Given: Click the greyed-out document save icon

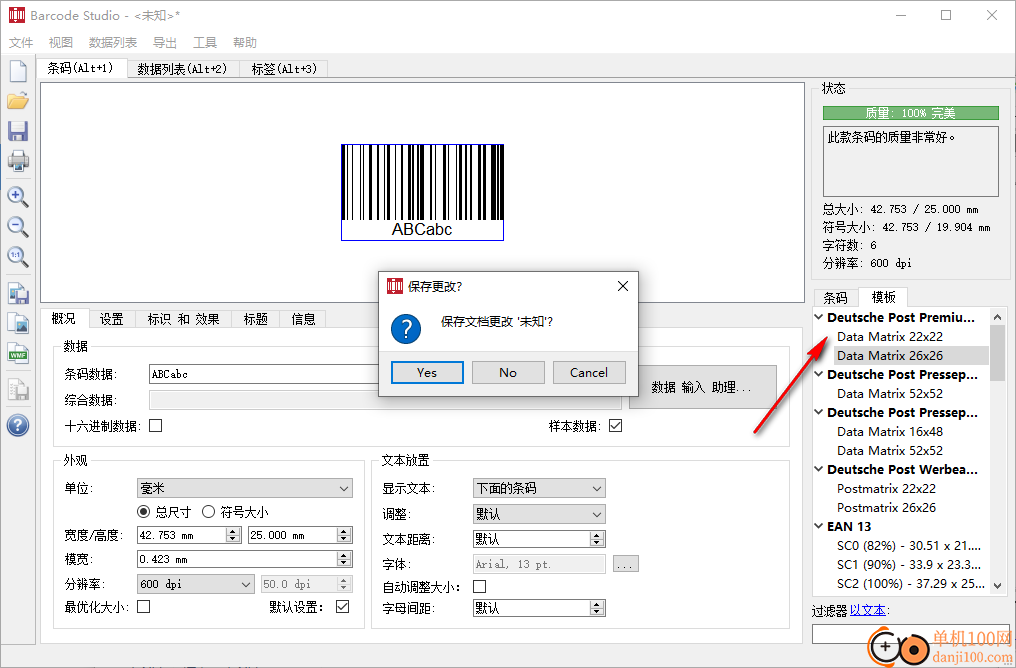Looking at the screenshot, I should pos(17,389).
